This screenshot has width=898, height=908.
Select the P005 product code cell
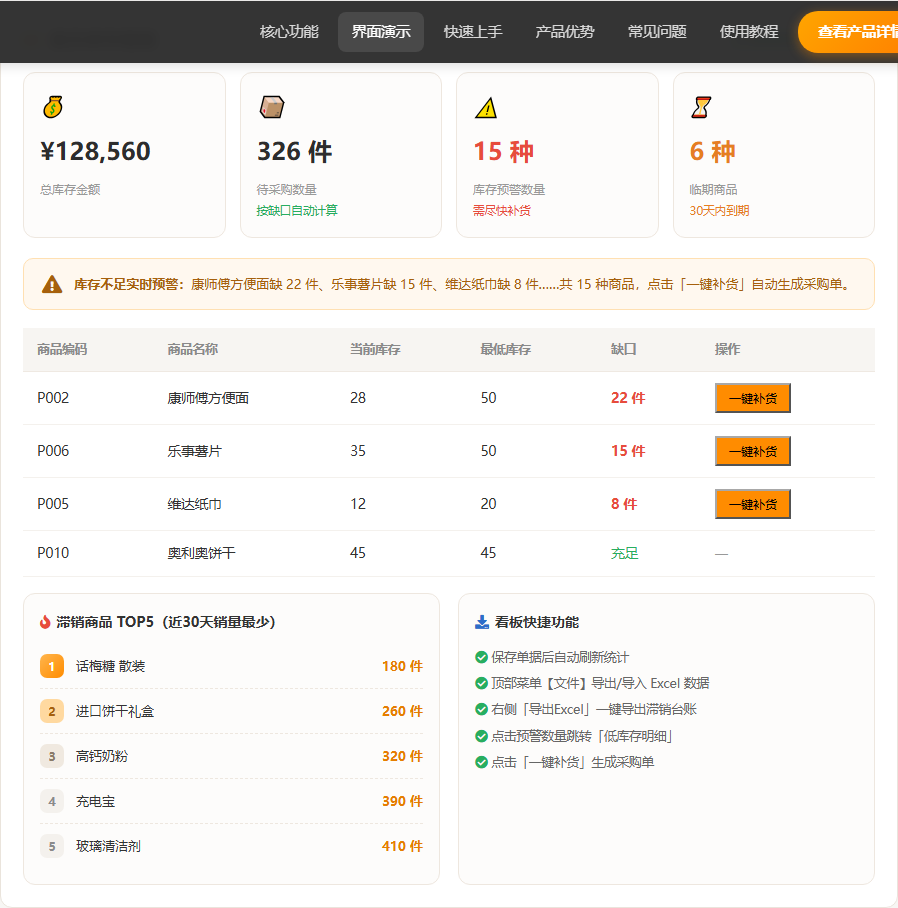(53, 504)
